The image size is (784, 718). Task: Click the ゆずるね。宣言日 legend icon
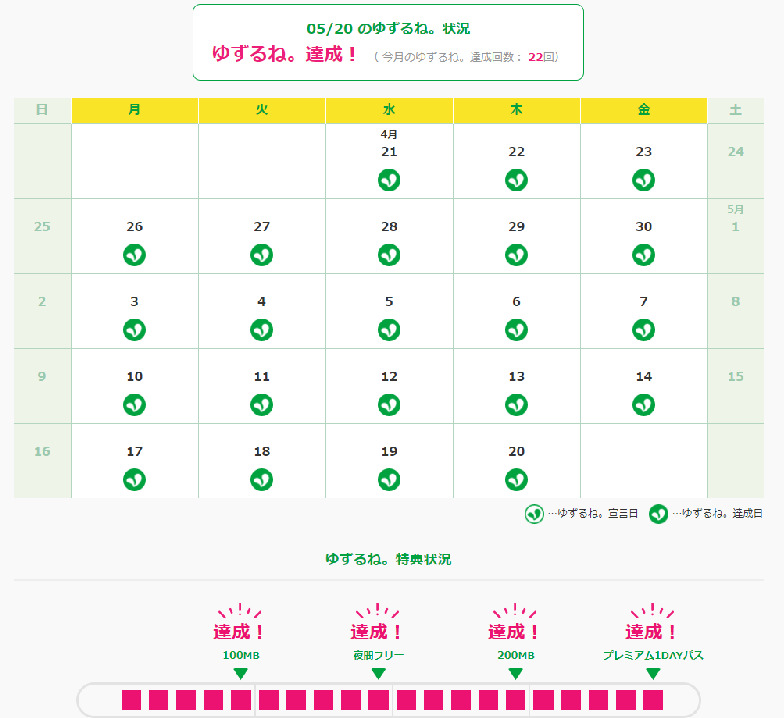(535, 514)
